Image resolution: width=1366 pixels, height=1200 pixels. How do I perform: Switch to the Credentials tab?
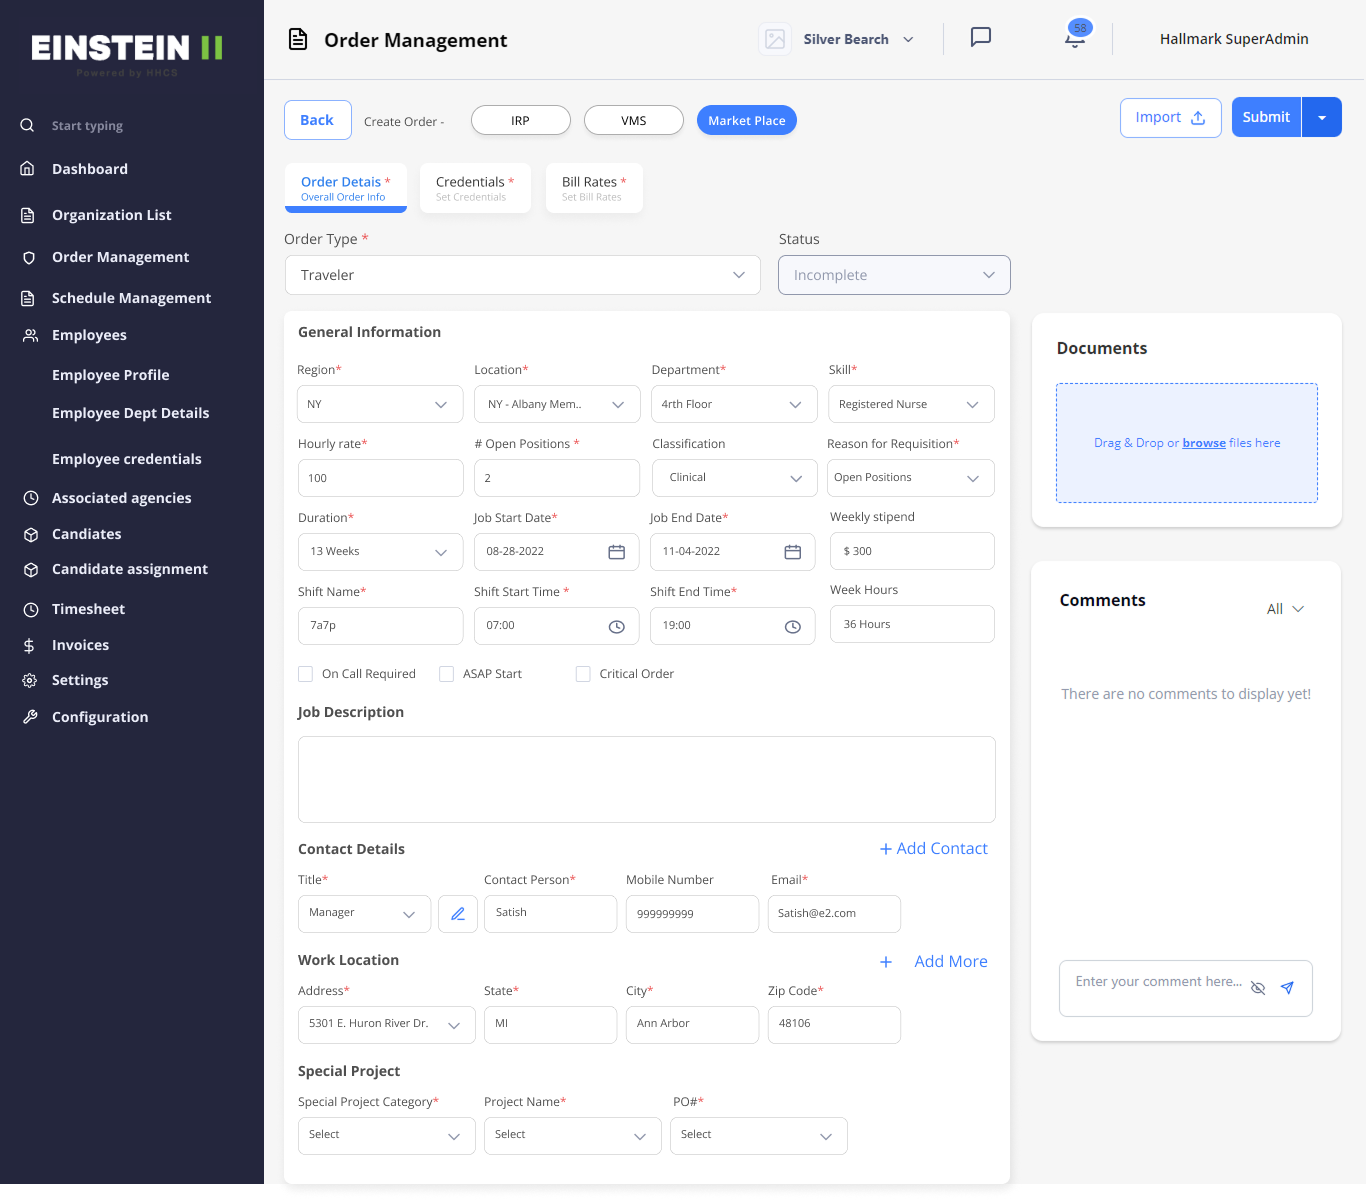click(x=474, y=187)
